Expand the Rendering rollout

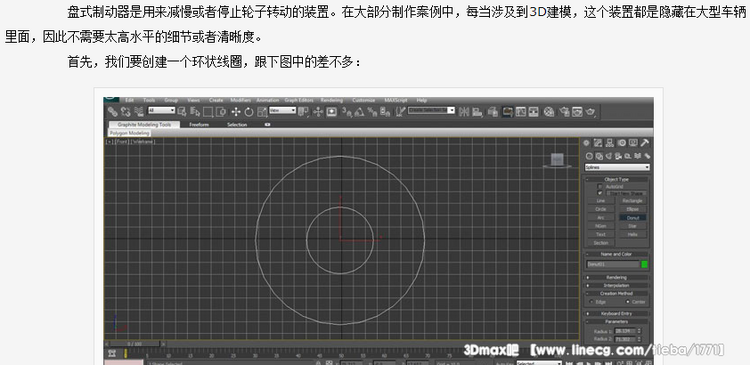[x=617, y=277]
